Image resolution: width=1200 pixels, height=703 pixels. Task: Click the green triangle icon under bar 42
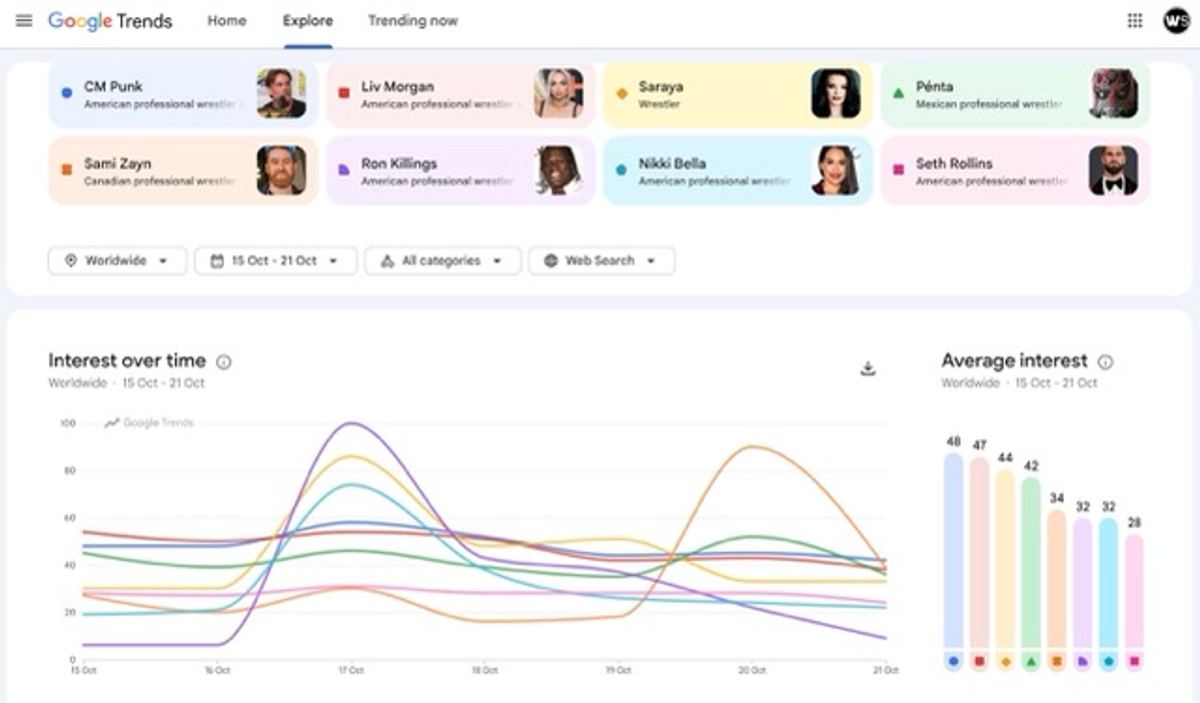[1031, 661]
